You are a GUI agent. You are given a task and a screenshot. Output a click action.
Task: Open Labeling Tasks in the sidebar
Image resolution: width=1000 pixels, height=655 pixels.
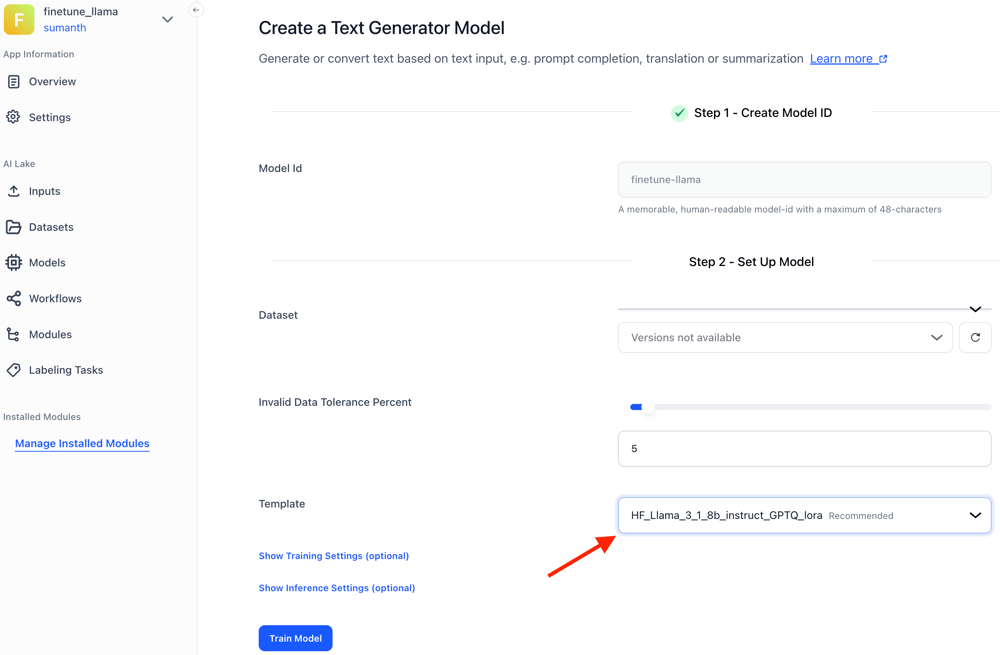click(66, 370)
